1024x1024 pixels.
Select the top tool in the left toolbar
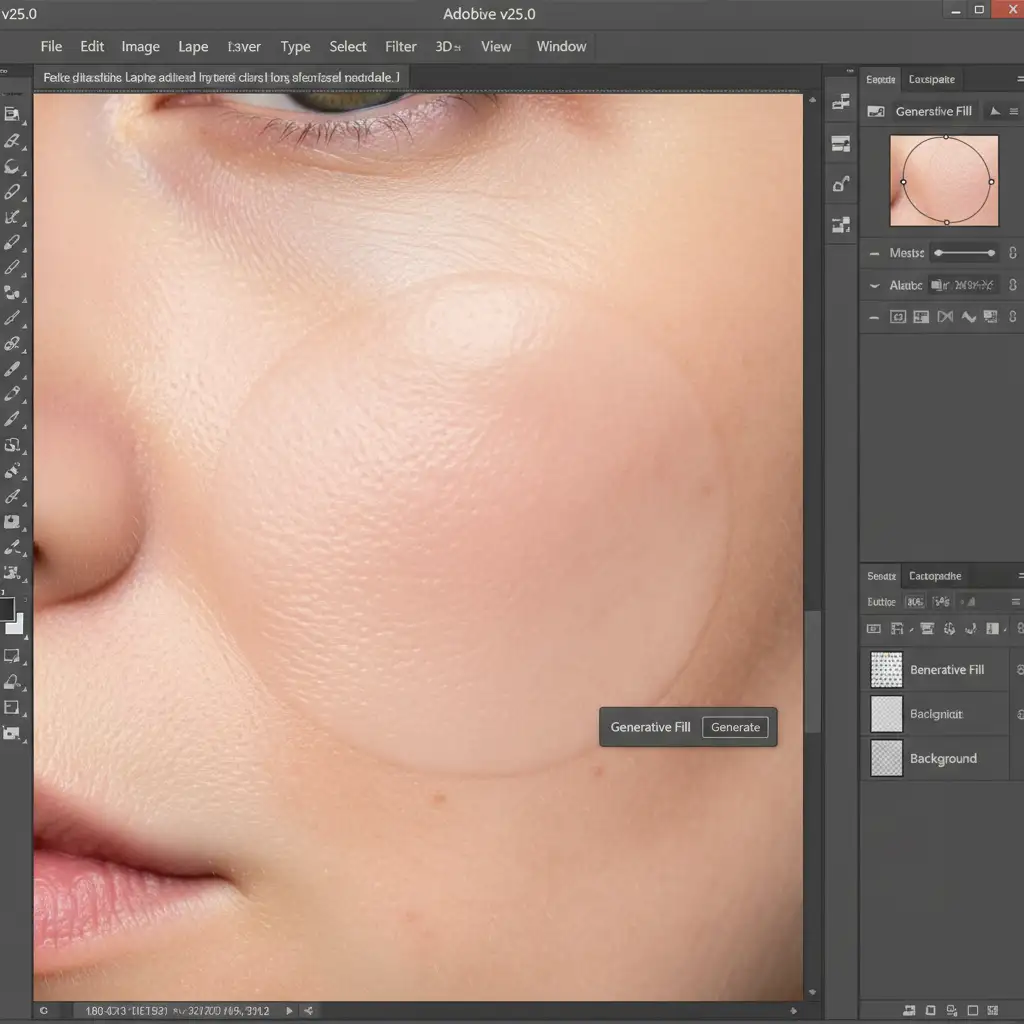(12, 115)
